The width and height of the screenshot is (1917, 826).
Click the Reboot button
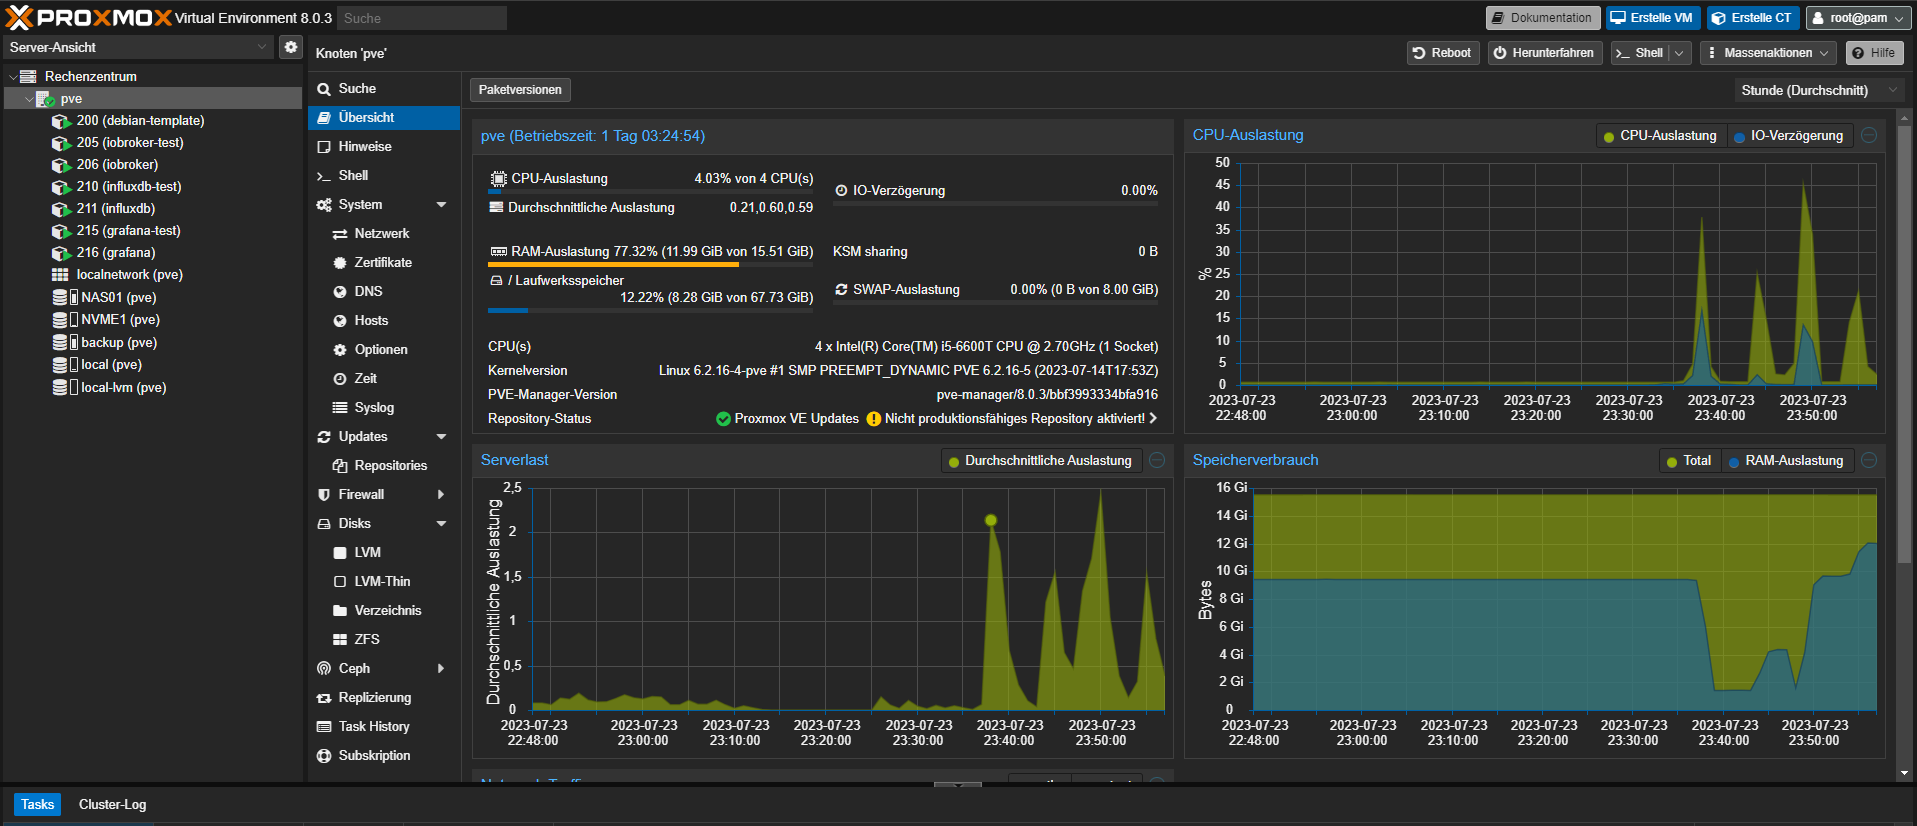pos(1443,53)
